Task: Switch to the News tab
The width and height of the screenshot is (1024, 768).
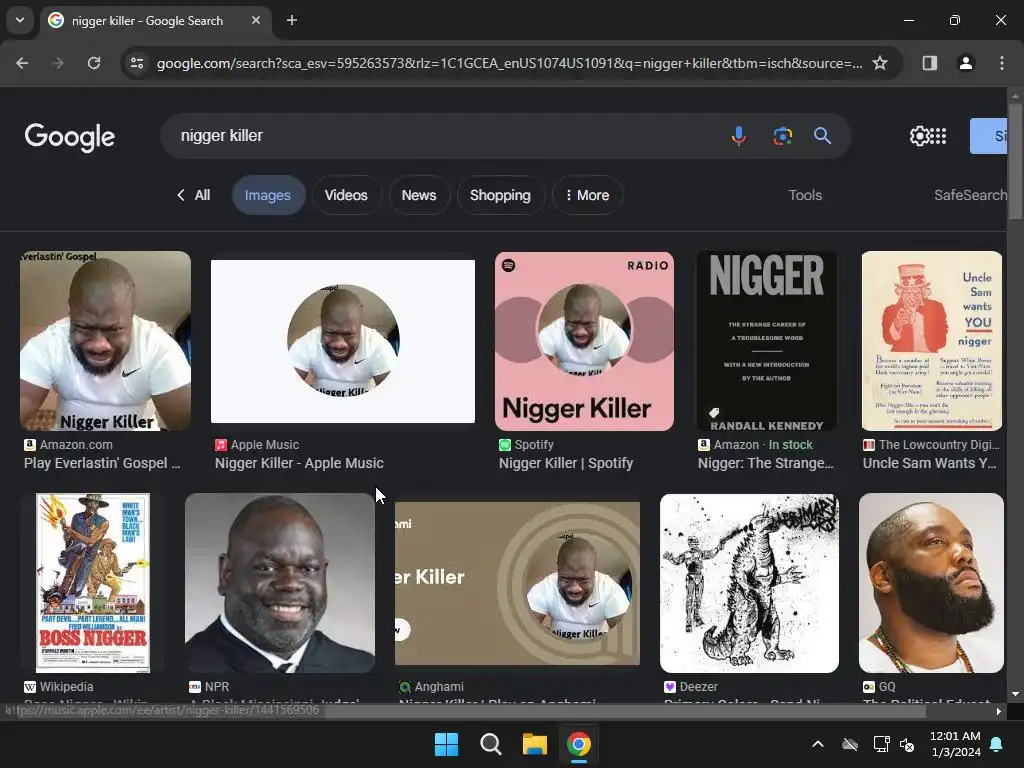Action: tap(419, 195)
